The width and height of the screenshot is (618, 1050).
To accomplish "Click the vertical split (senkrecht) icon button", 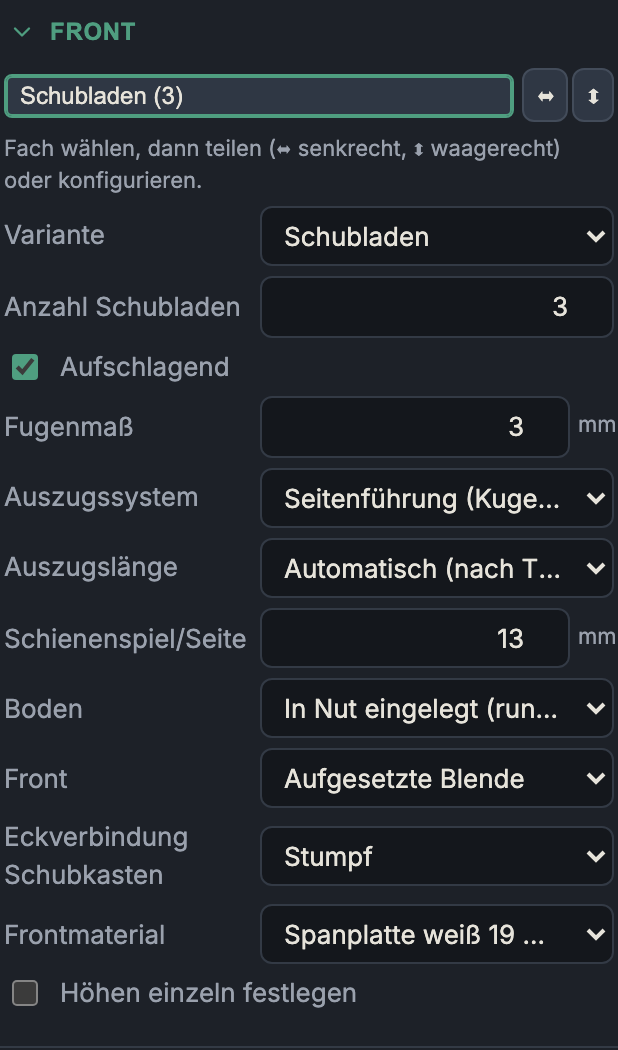I will [545, 96].
